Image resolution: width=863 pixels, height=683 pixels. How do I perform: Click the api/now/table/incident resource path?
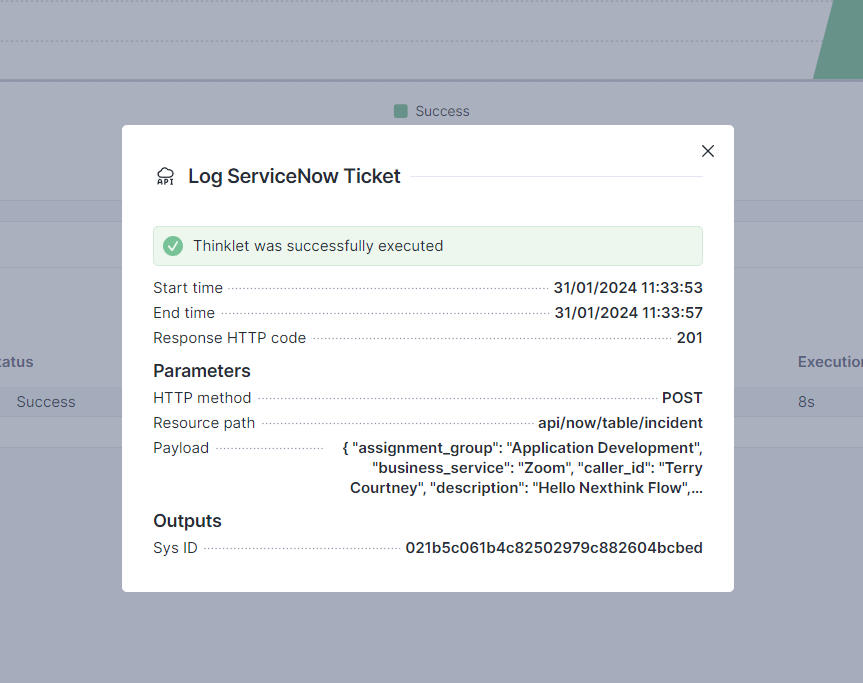click(620, 423)
